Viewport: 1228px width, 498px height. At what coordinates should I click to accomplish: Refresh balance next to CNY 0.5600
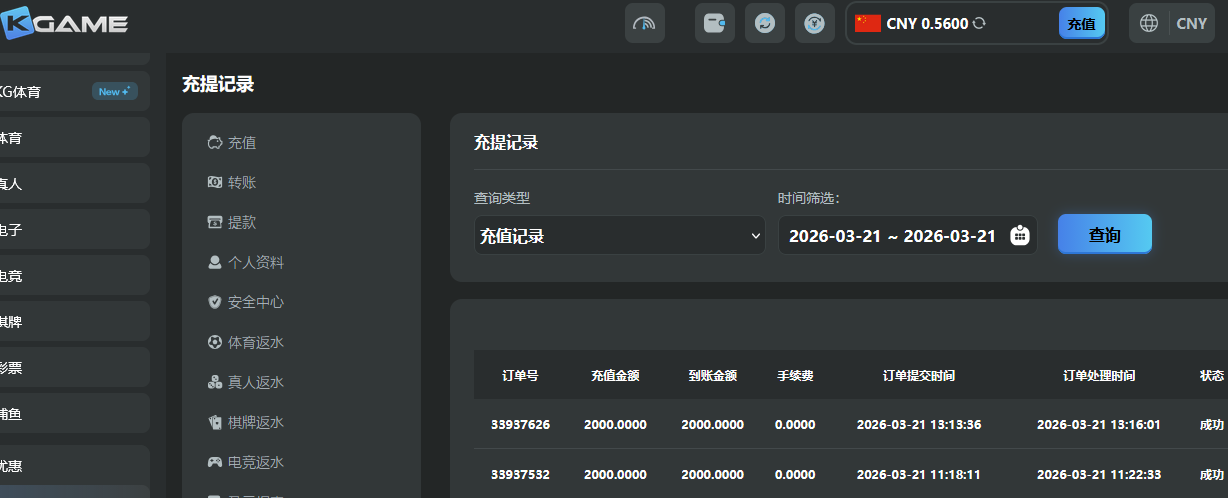(979, 23)
